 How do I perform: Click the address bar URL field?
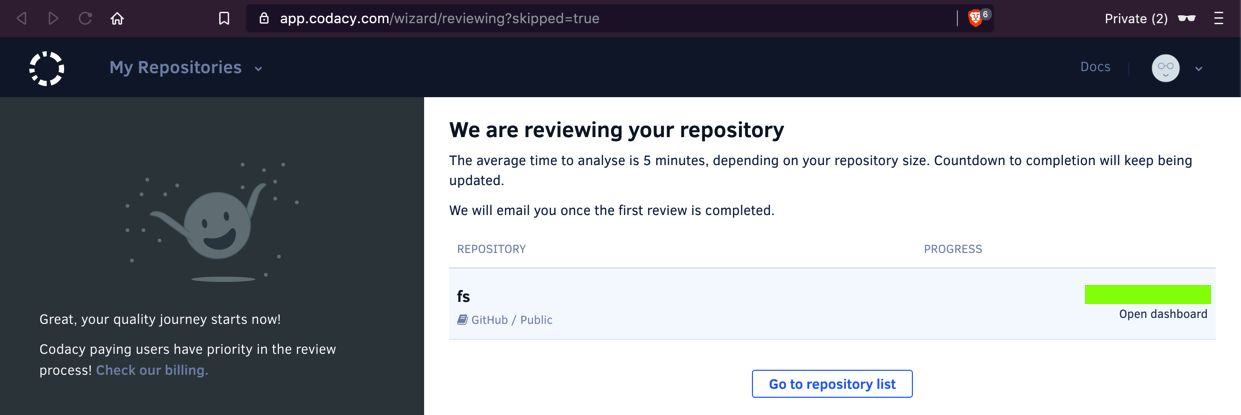[600, 18]
